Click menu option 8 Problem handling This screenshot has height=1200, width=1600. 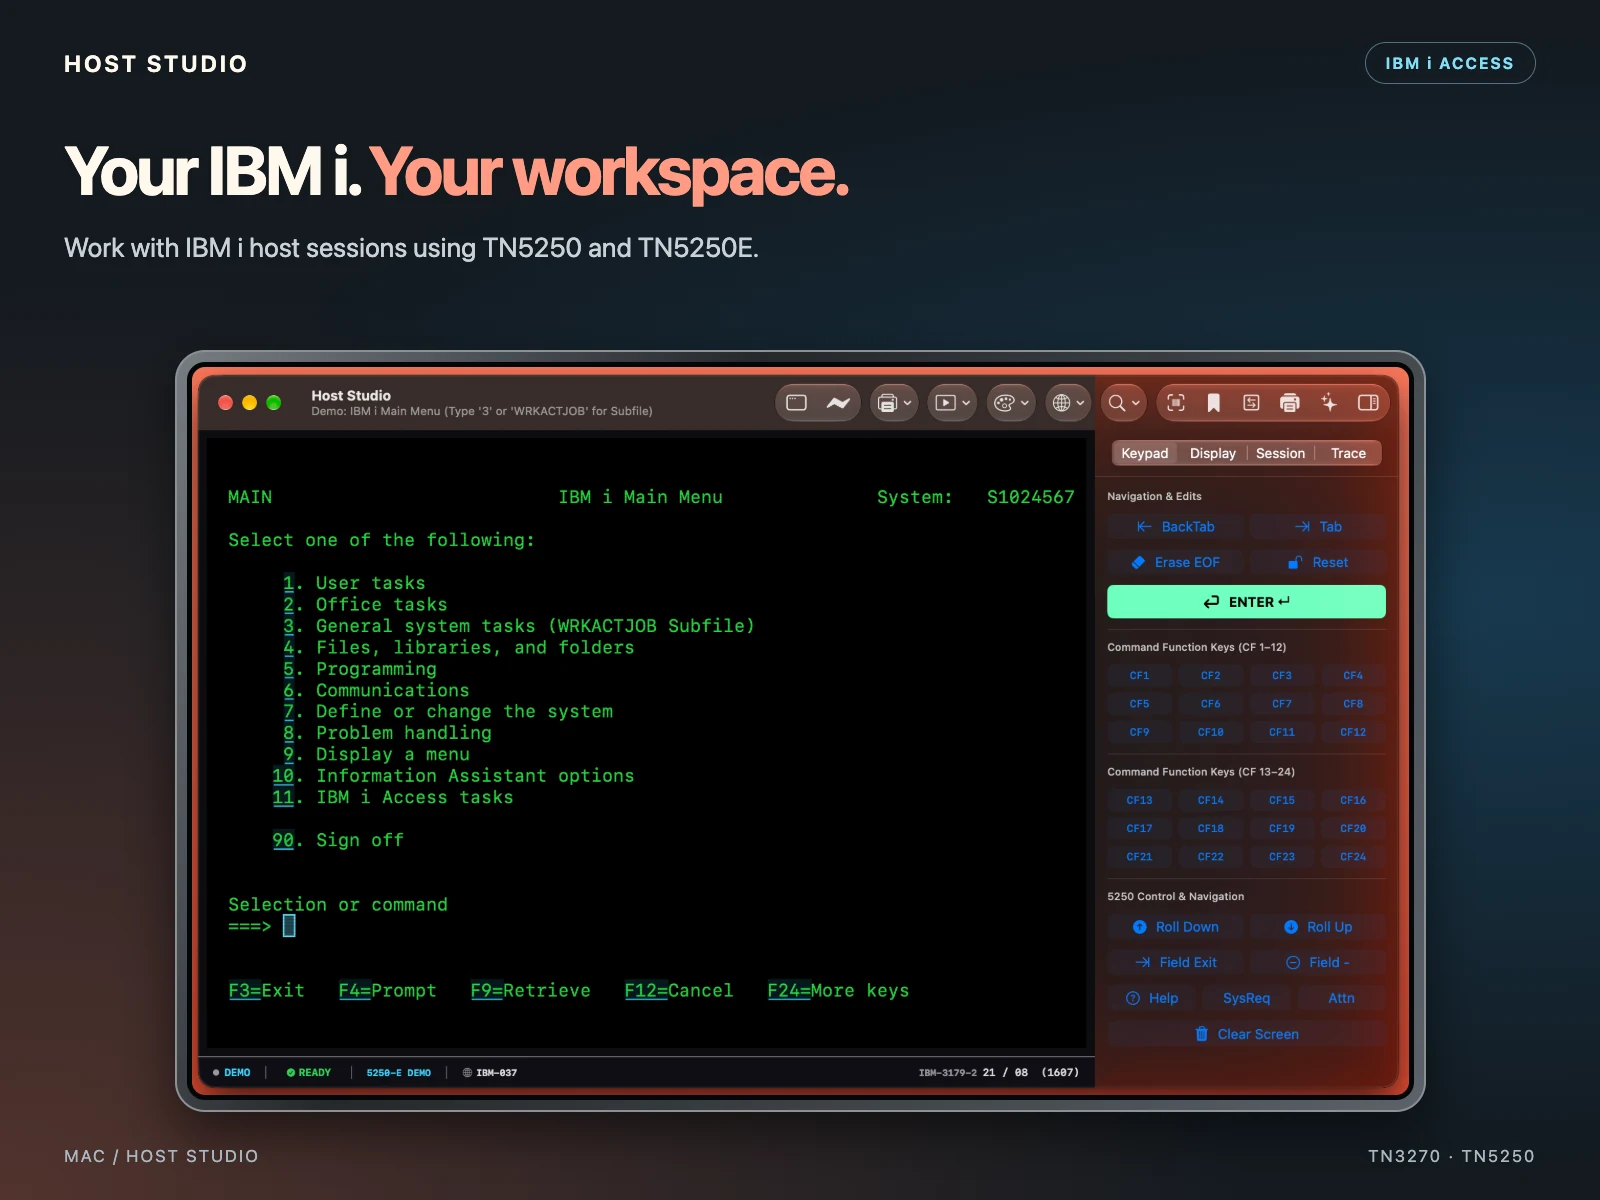coord(387,733)
